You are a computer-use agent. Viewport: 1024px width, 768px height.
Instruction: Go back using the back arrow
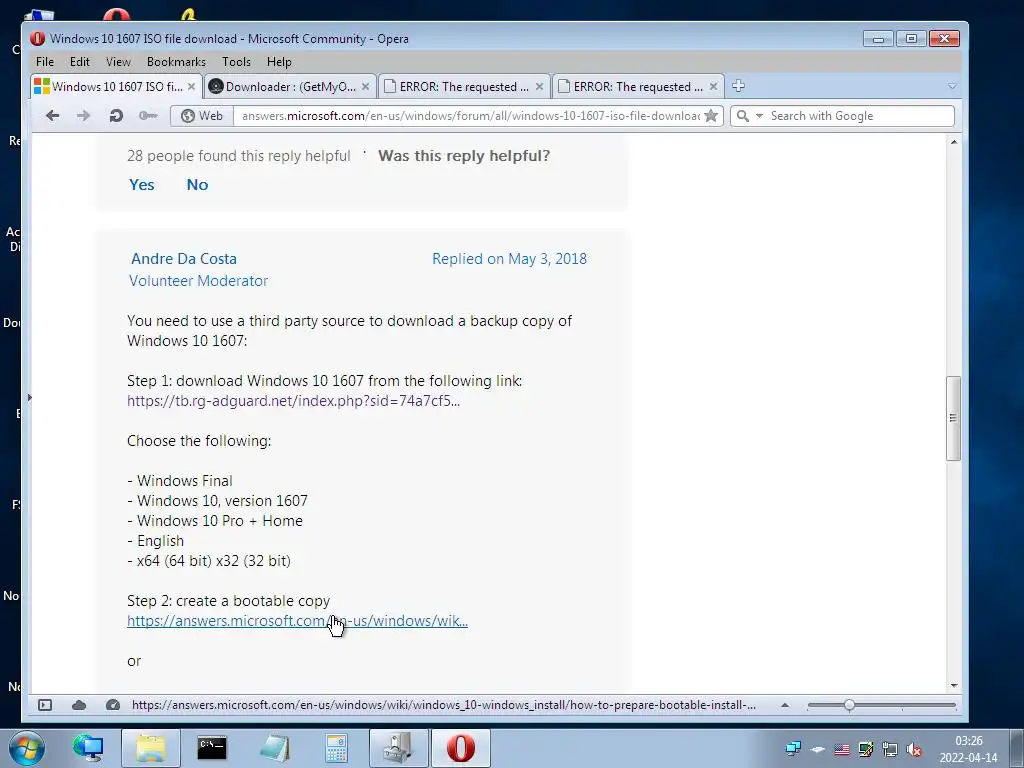click(53, 116)
